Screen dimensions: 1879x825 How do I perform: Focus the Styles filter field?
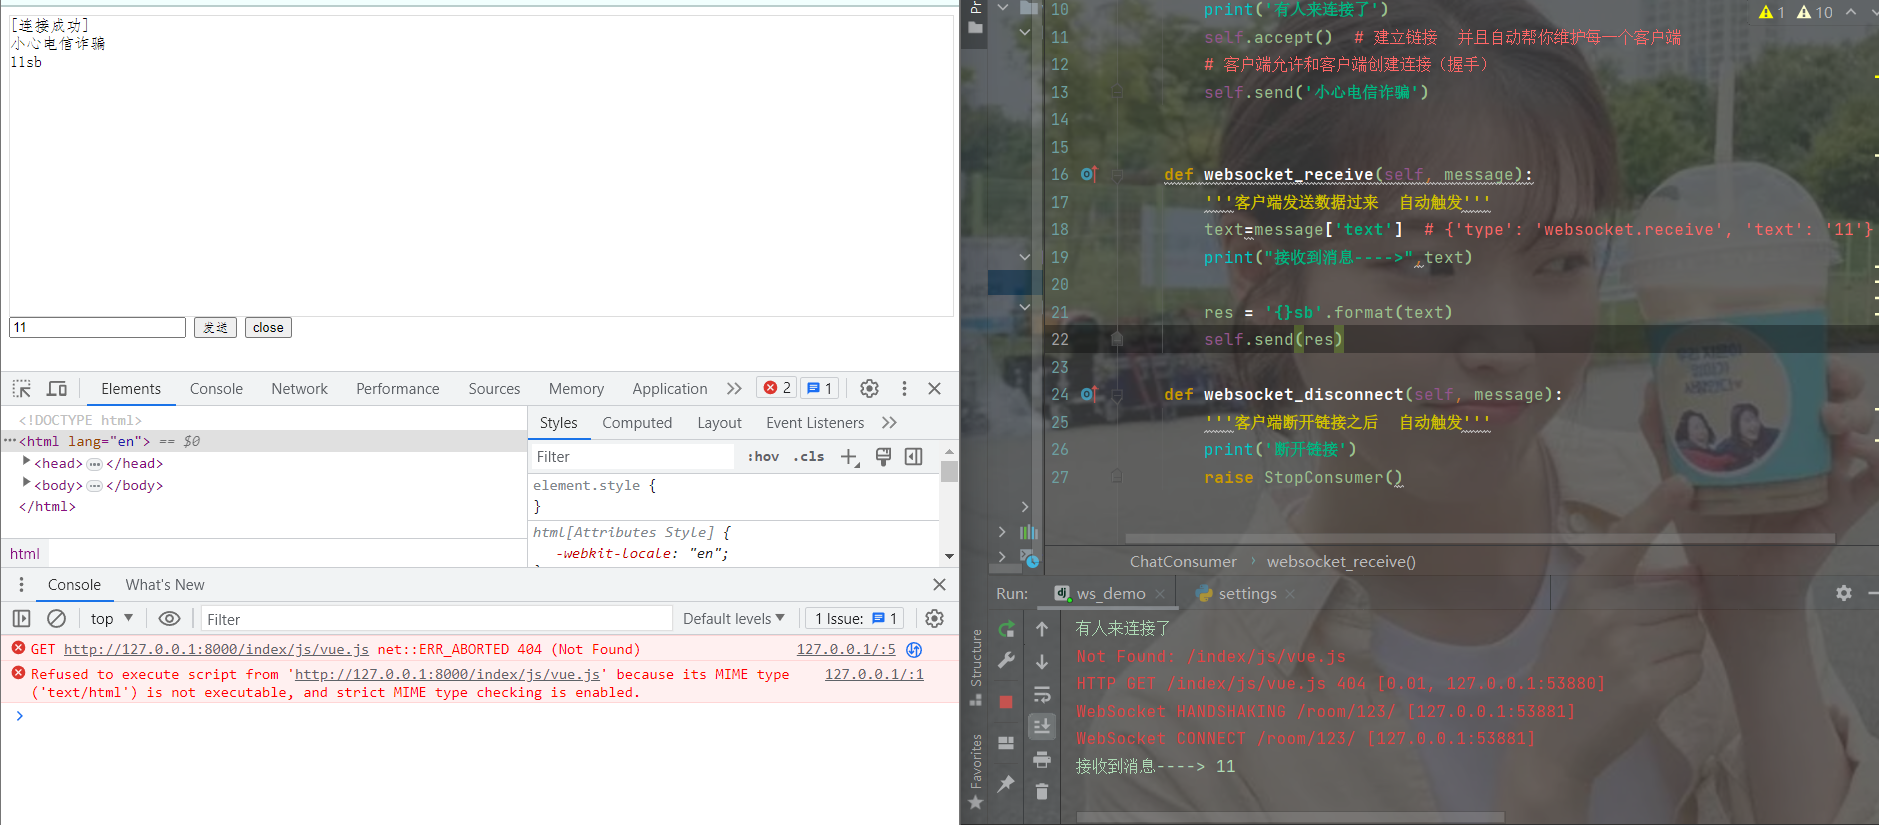632,457
